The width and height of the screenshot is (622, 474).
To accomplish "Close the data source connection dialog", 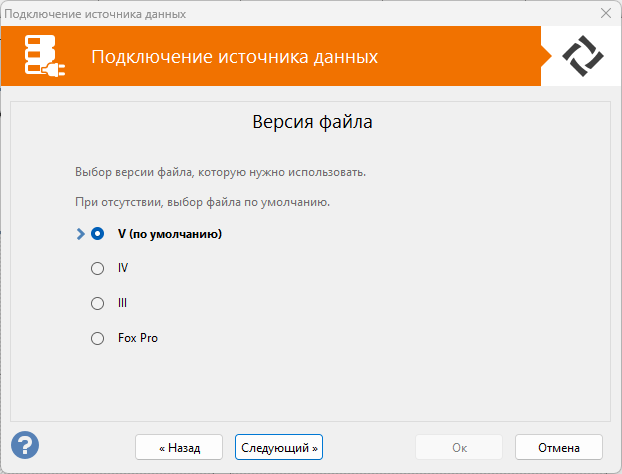I will tap(605, 14).
